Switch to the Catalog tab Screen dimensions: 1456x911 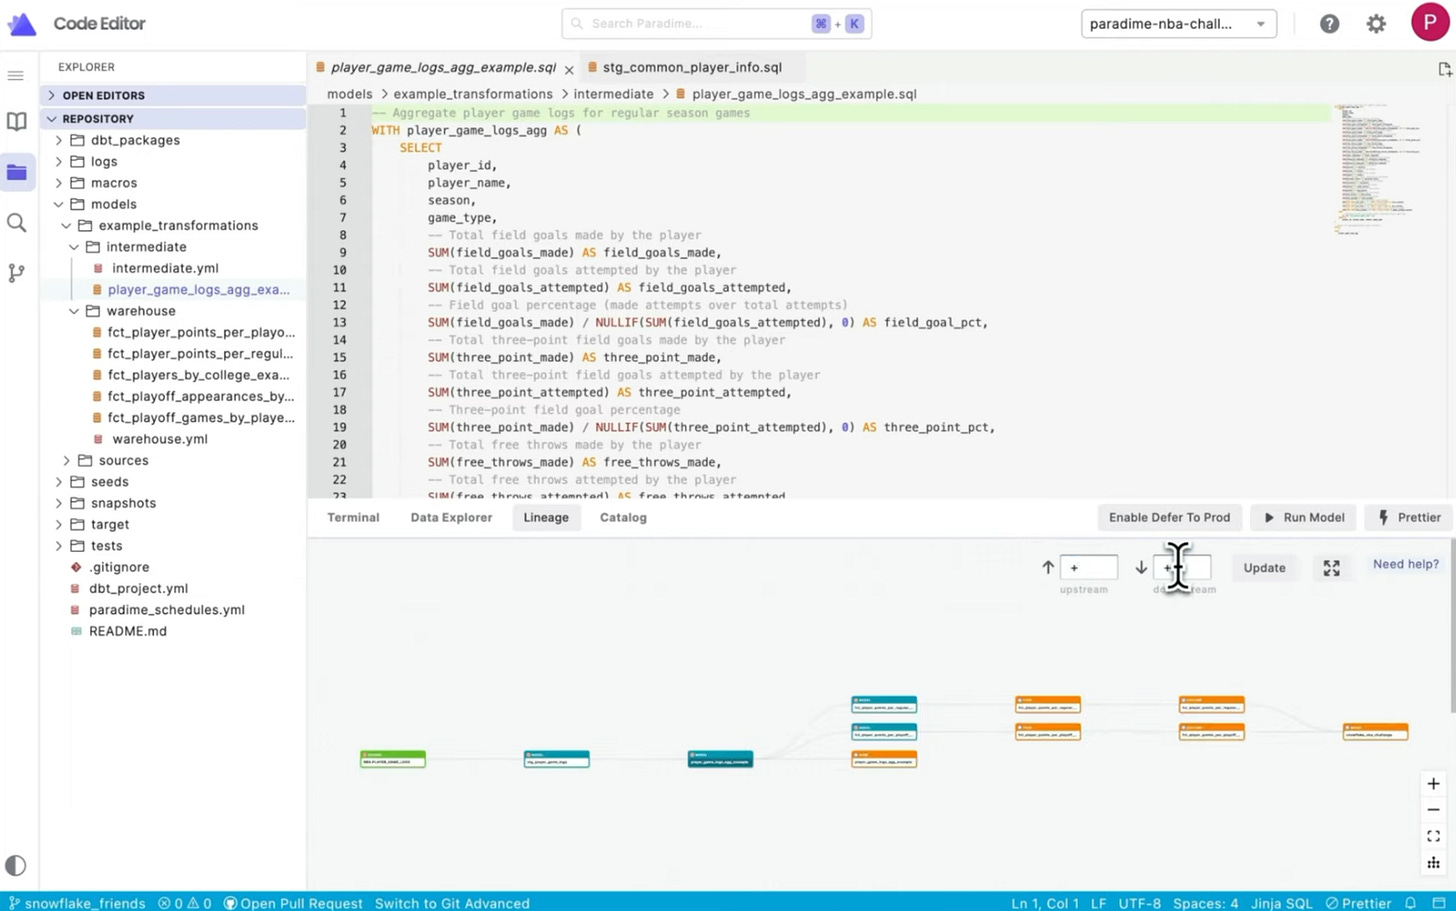point(623,517)
